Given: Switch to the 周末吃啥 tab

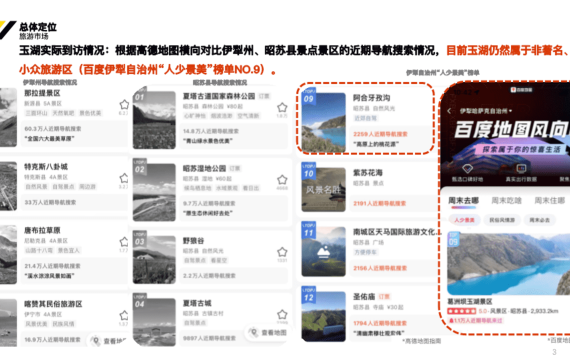Looking at the screenshot, I should (x=506, y=201).
